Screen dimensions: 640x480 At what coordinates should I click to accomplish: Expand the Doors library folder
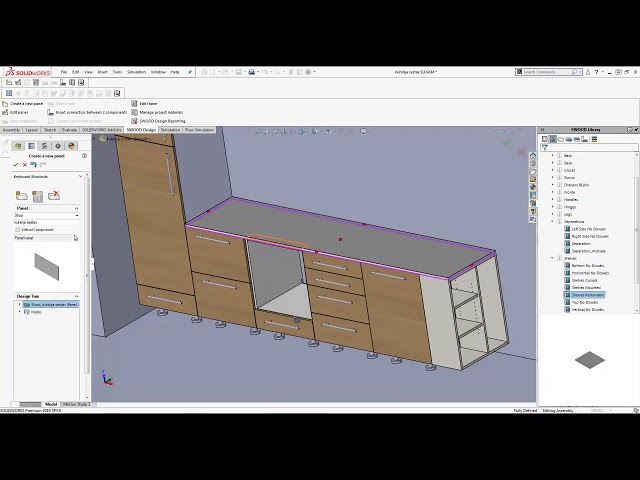553,178
